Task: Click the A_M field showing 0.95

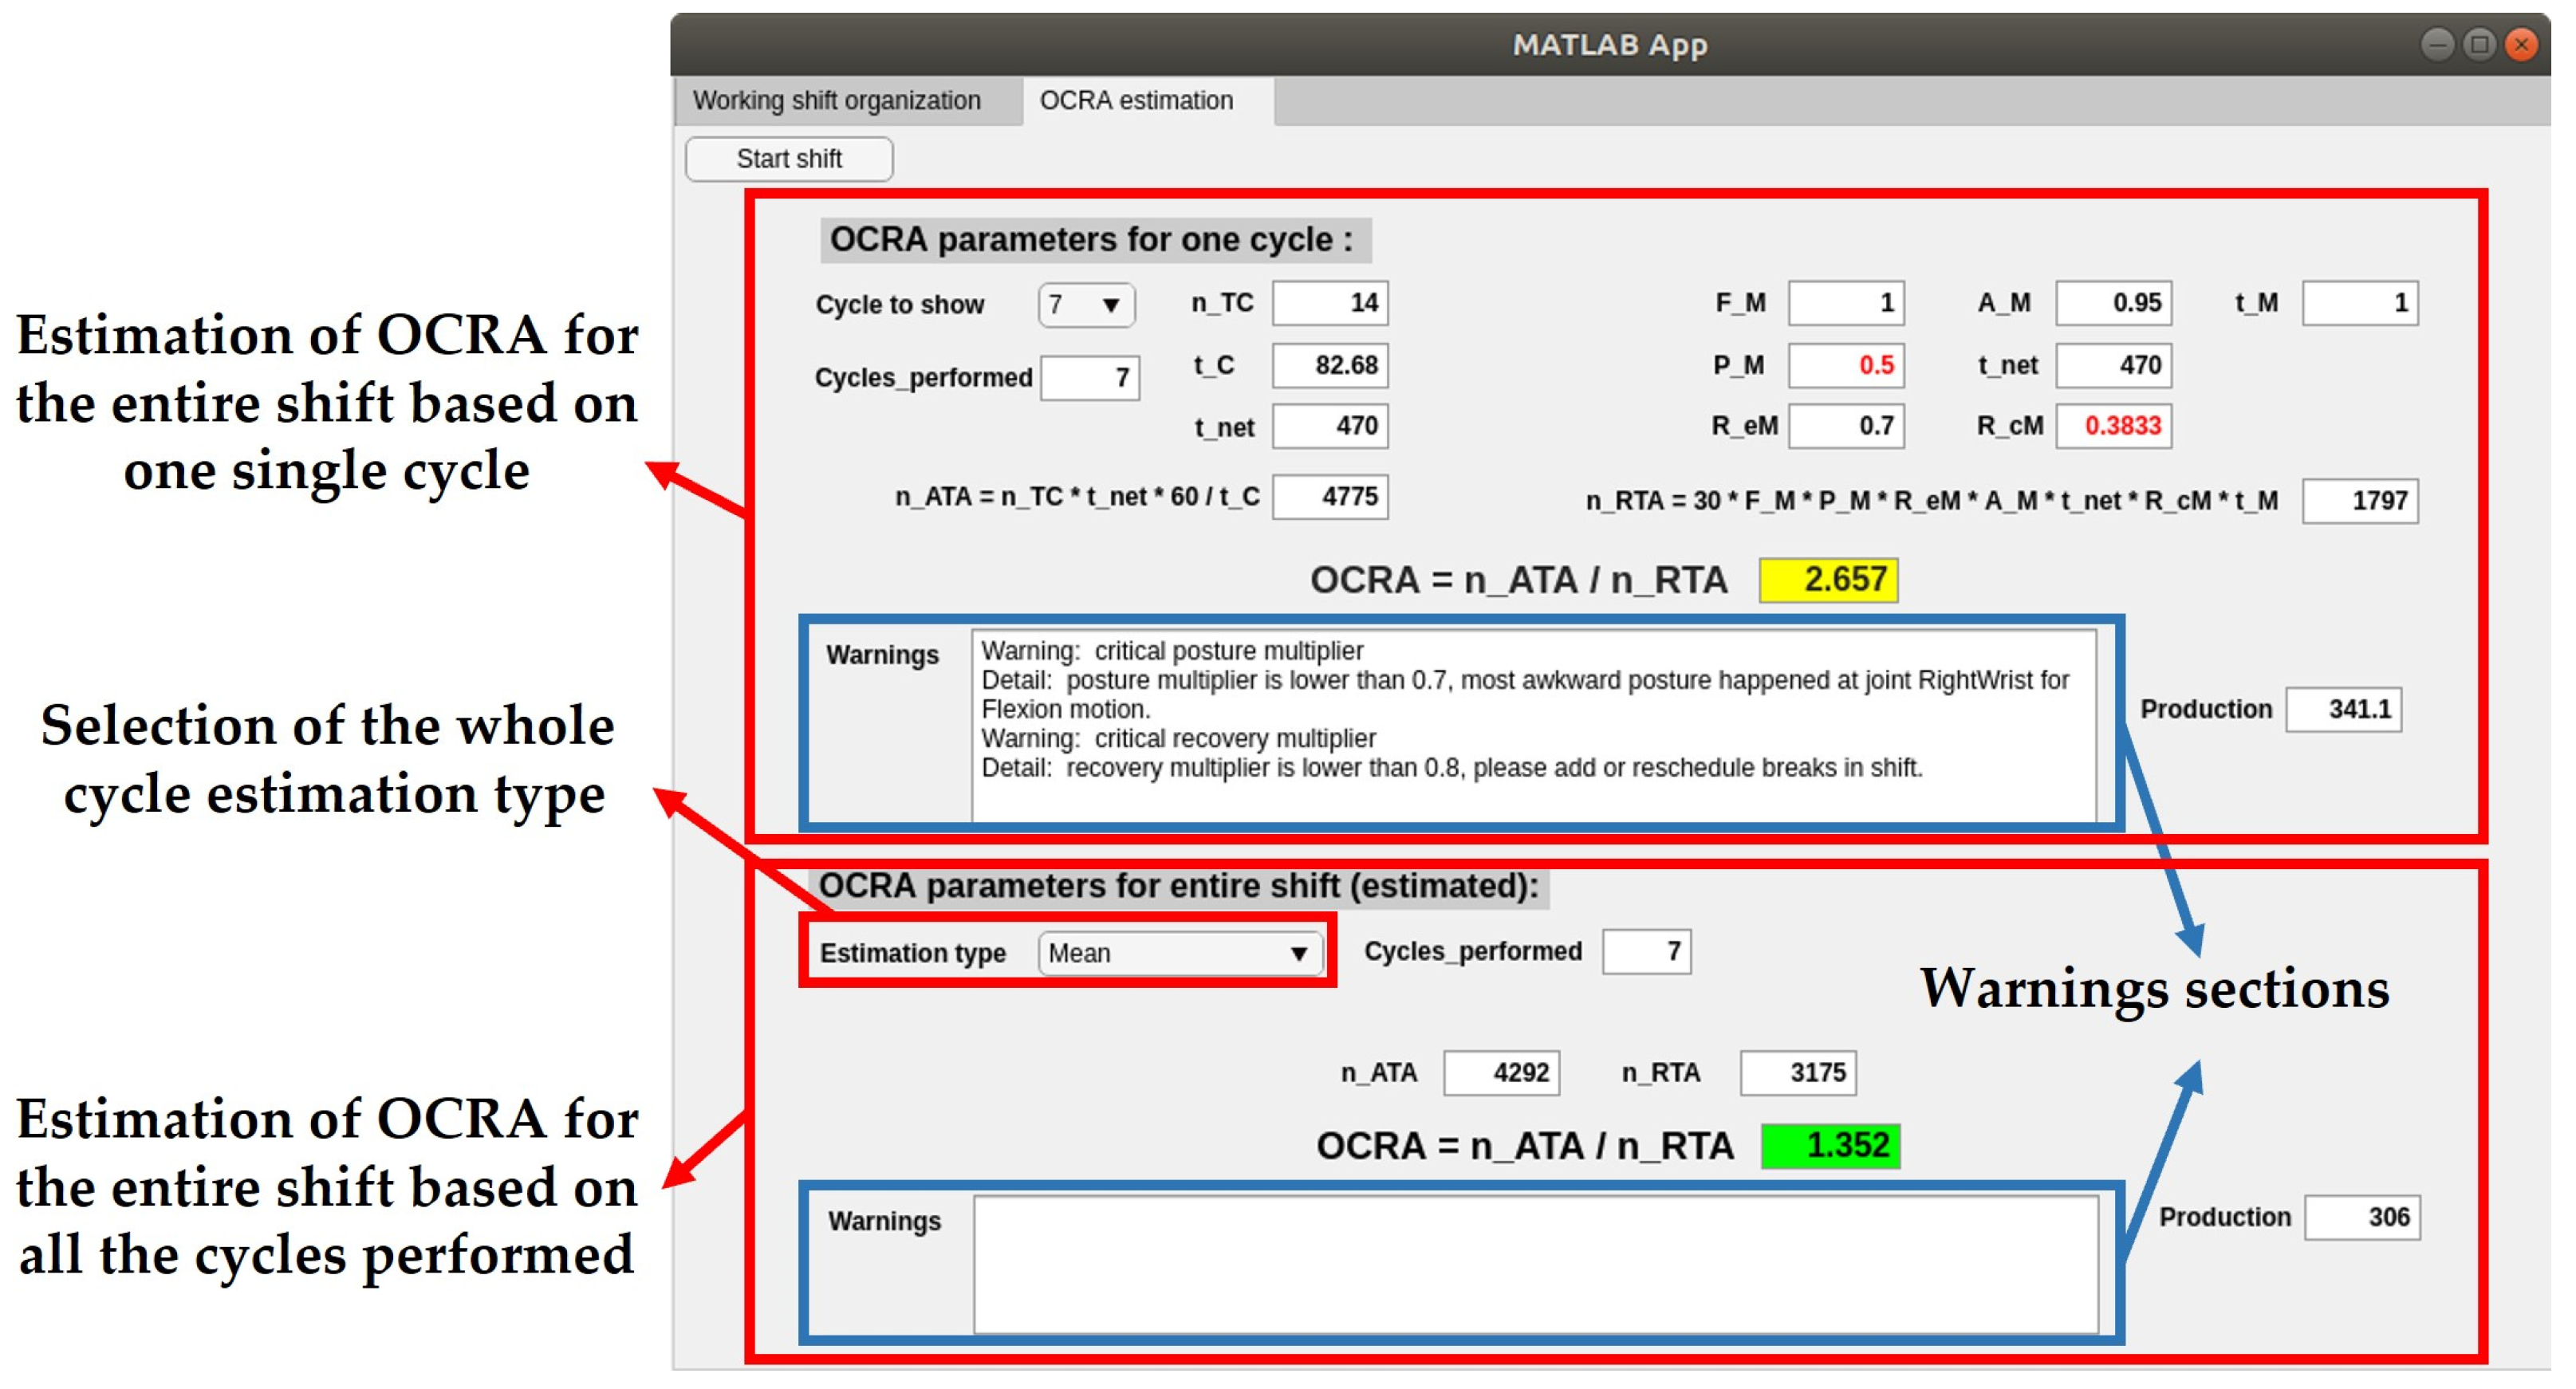Action: 2113,303
